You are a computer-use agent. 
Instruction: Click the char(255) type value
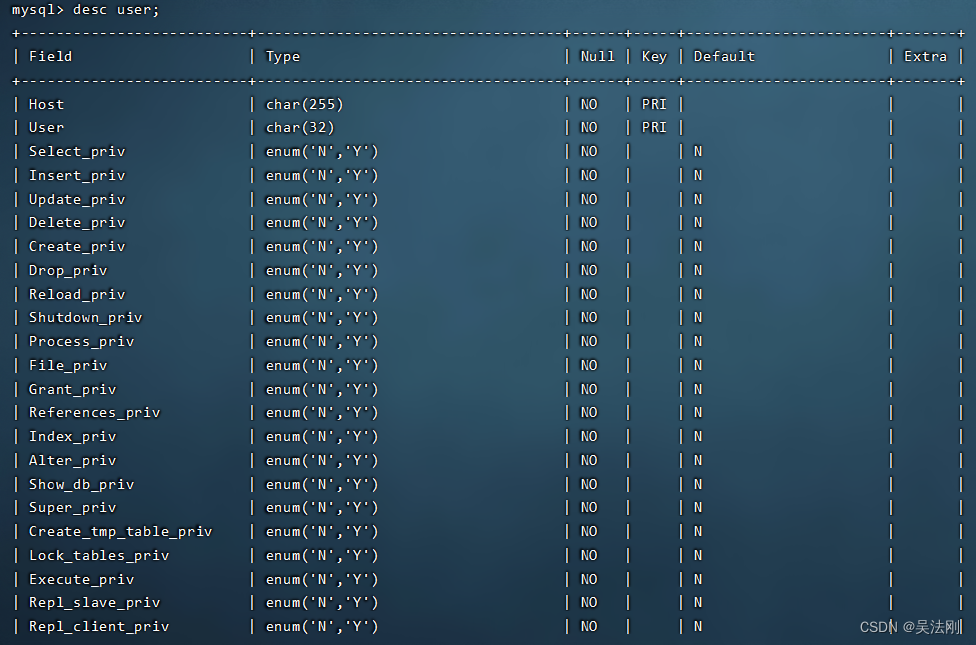[304, 105]
